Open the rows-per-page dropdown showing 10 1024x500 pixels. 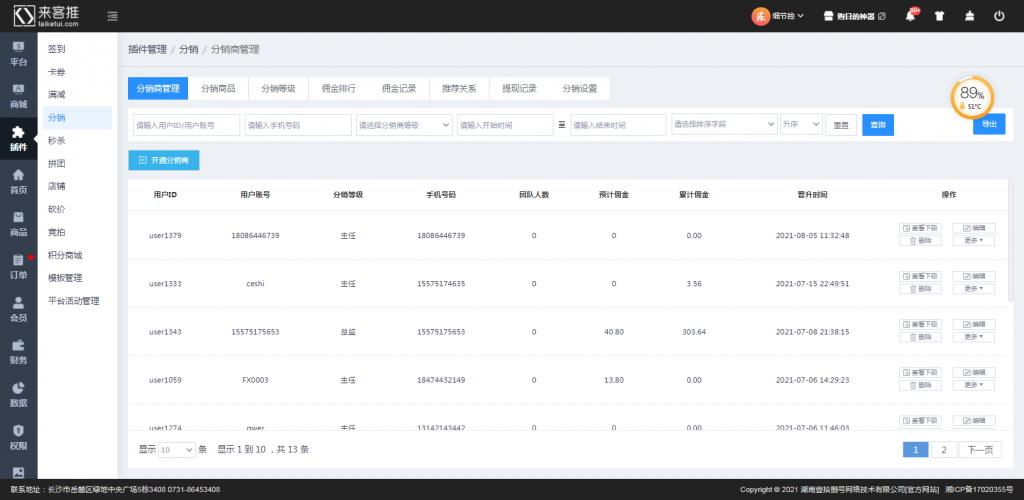177,450
